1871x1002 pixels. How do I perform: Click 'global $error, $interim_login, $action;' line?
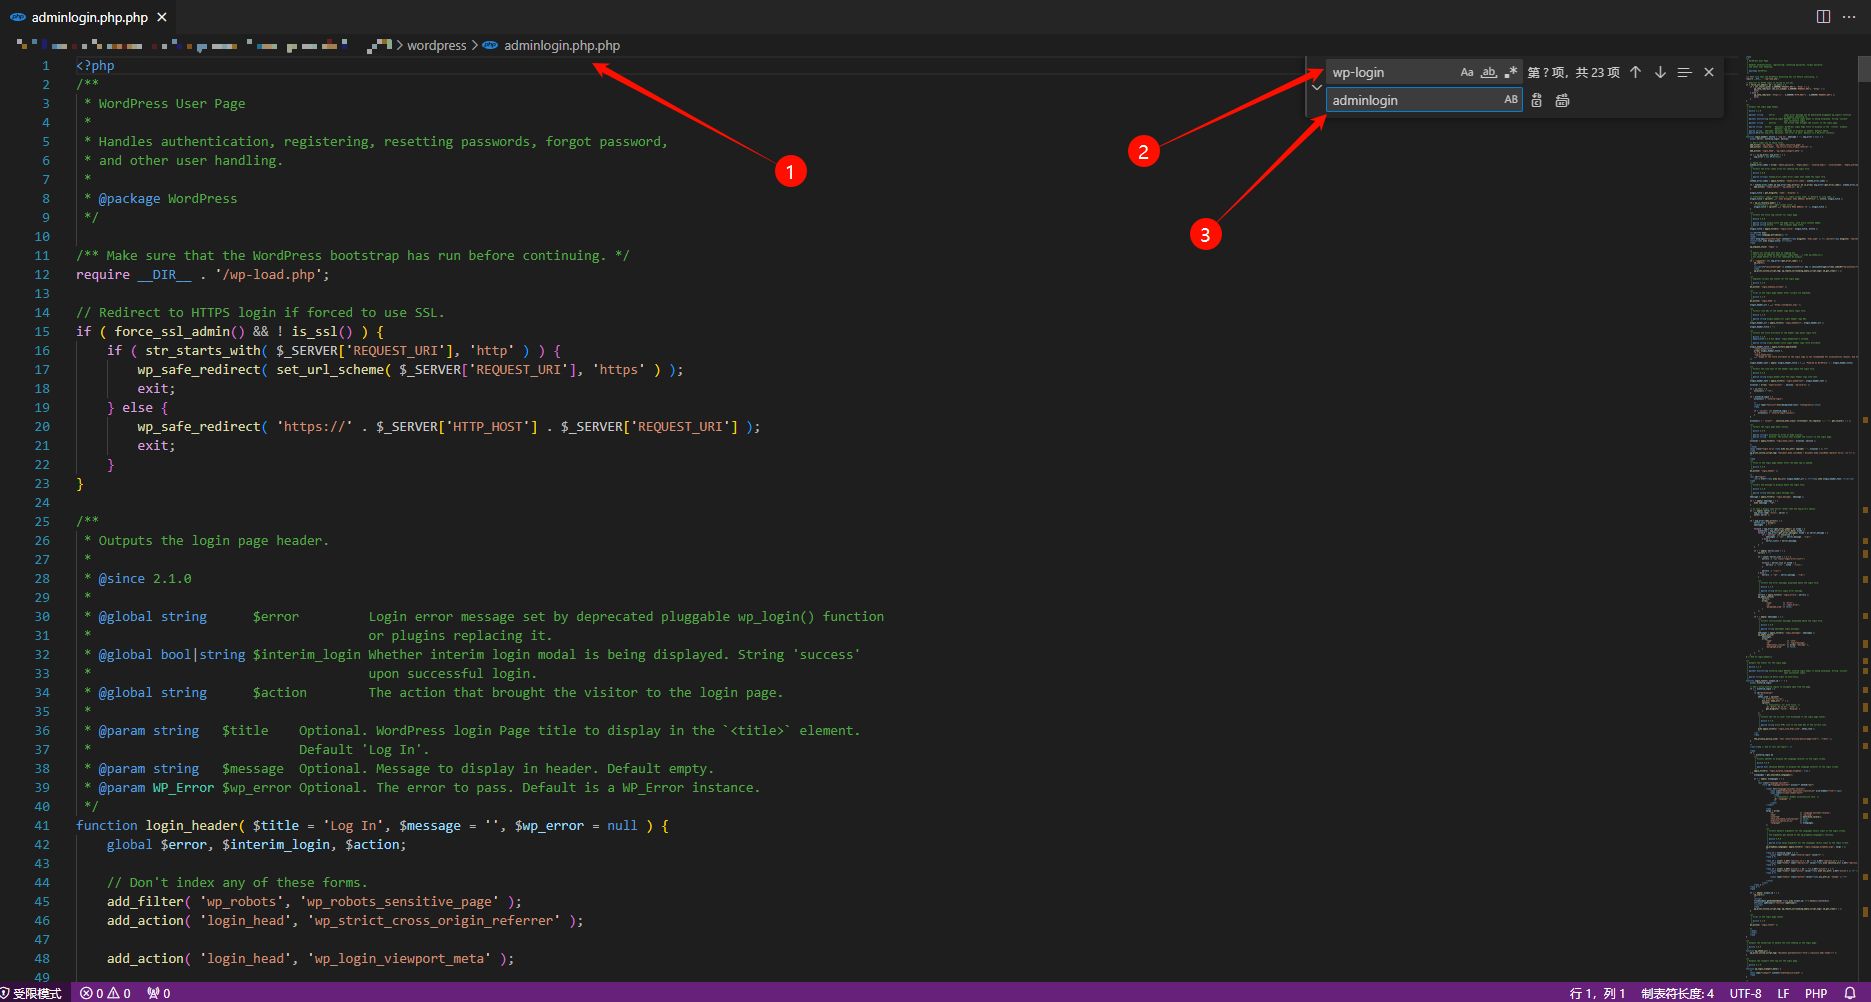click(257, 845)
